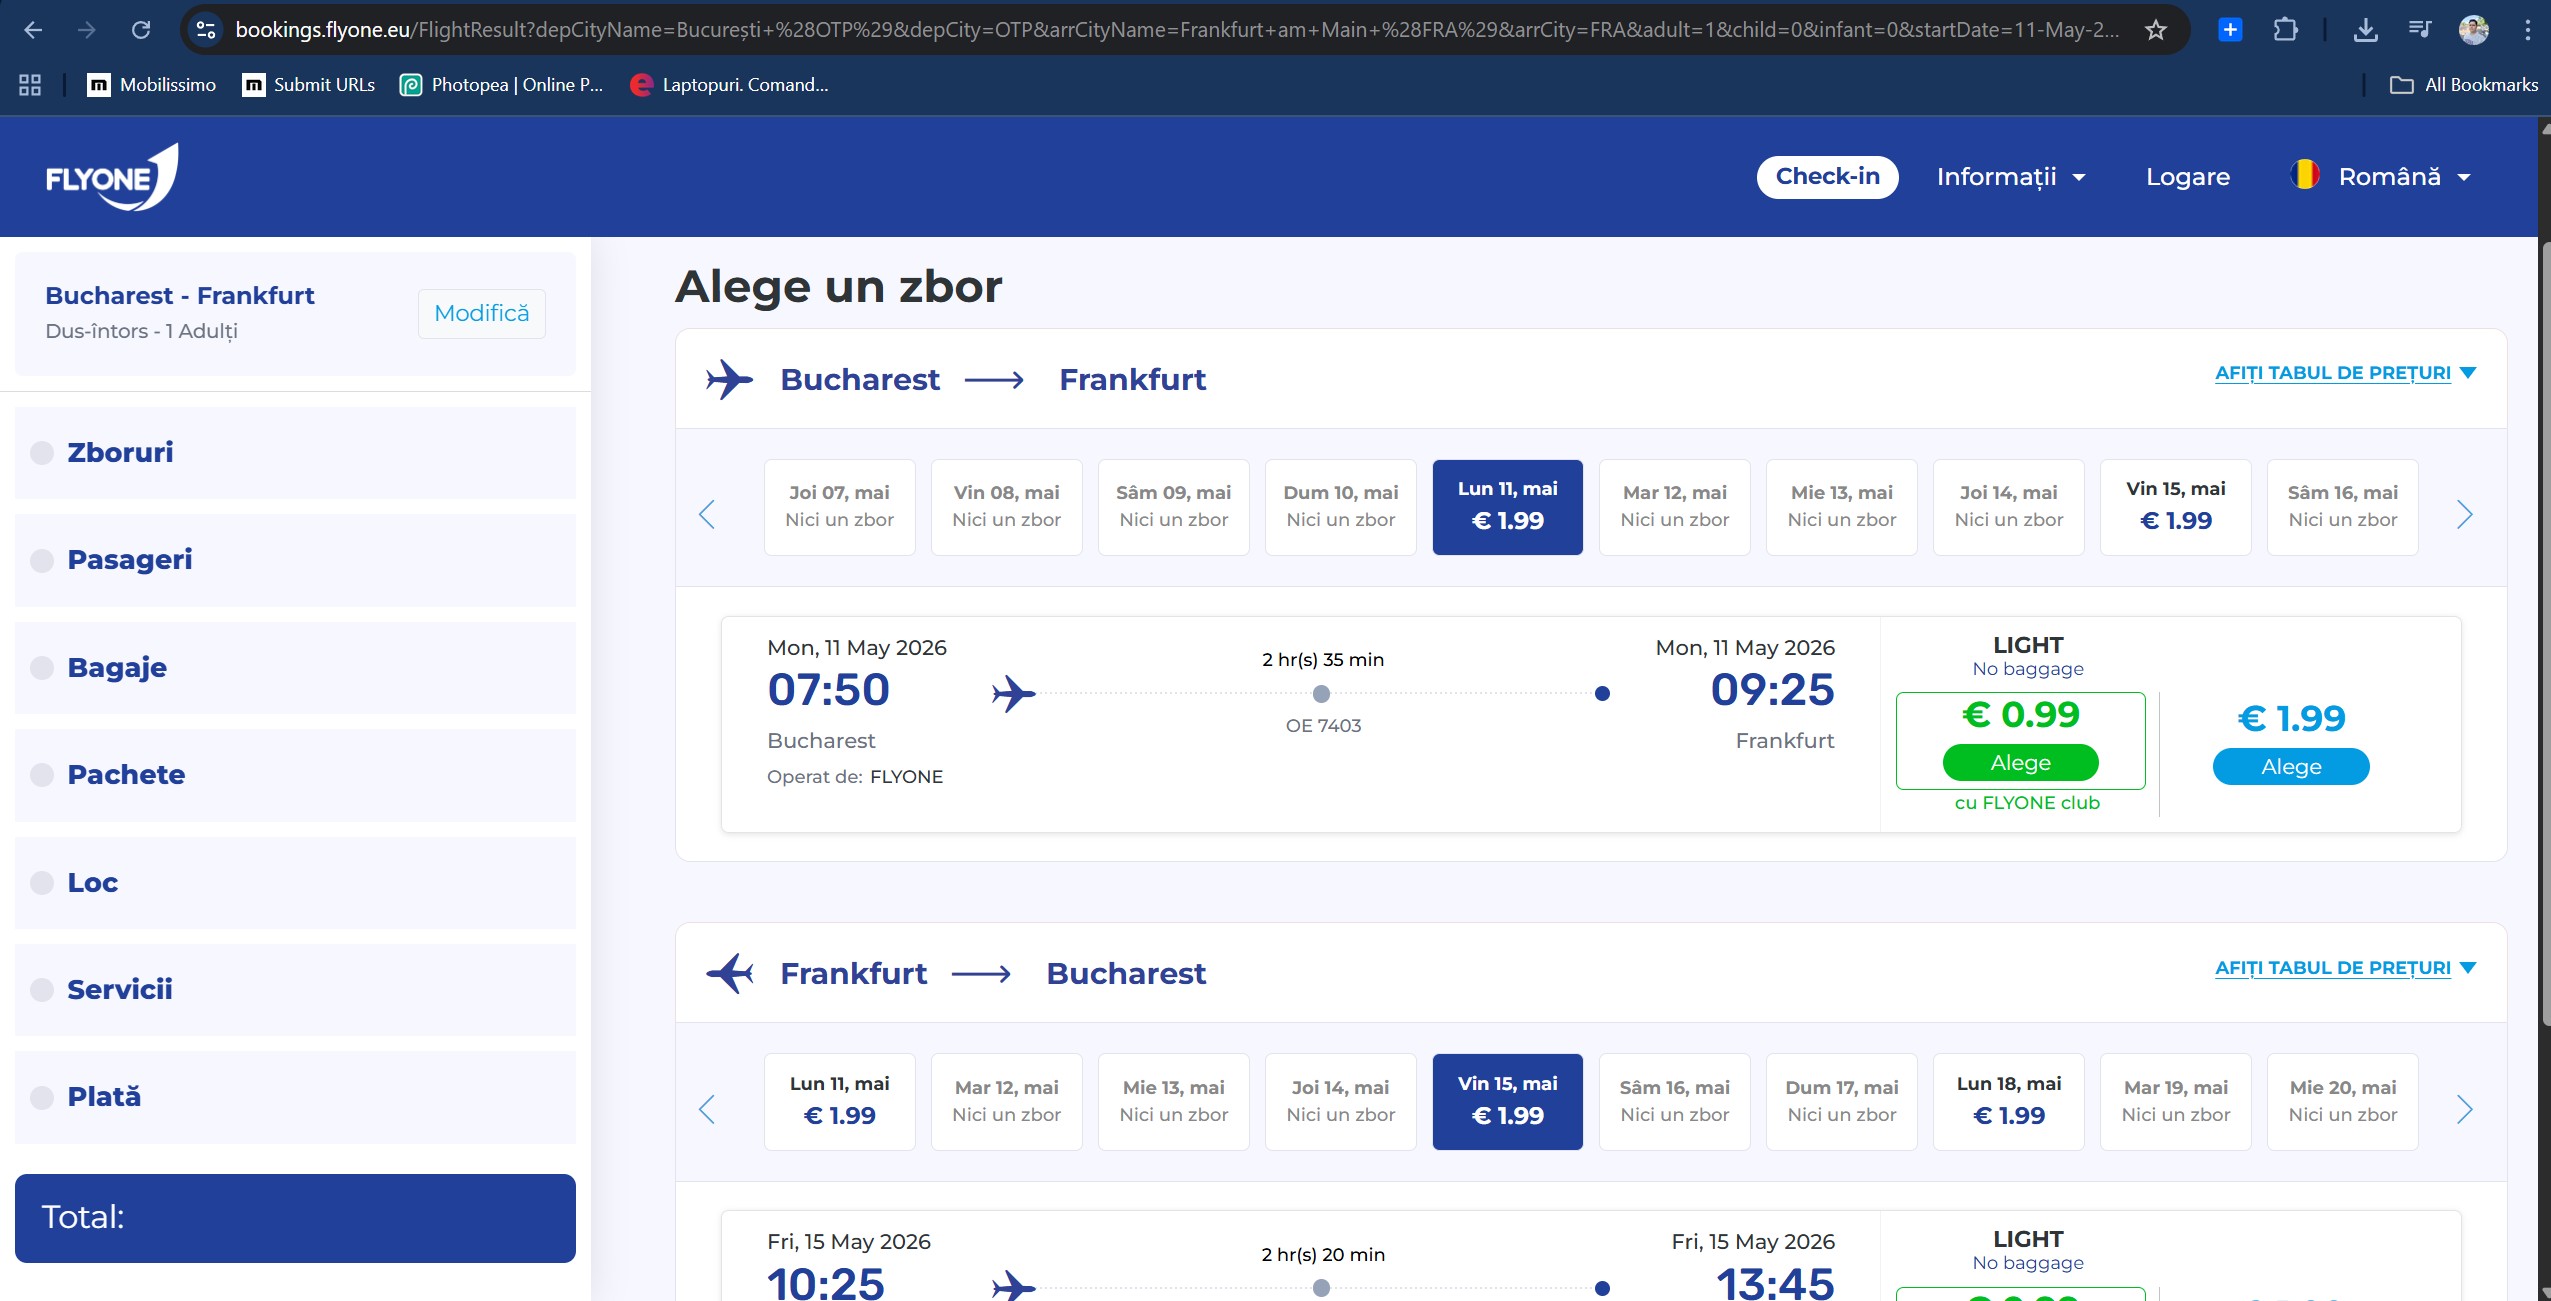This screenshot has height=1301, width=2551.
Task: Select the Zboruri step radio
Action: click(x=42, y=453)
